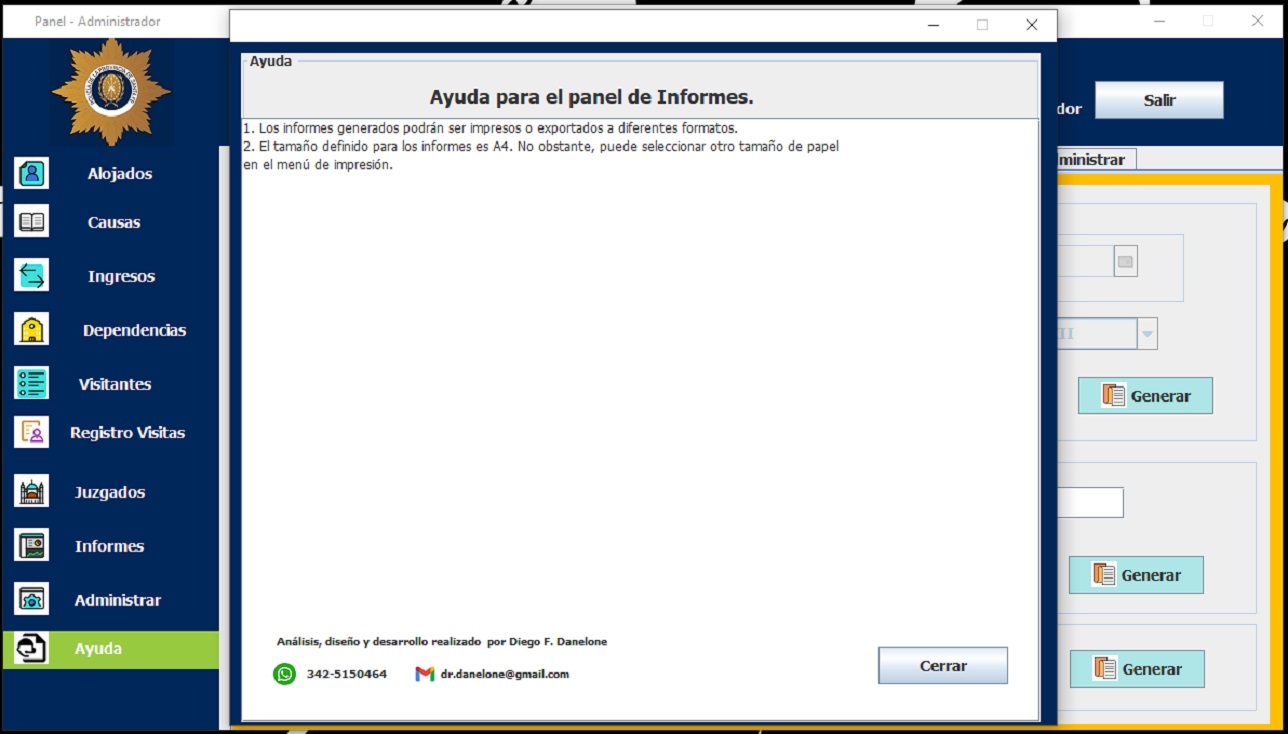Expand the combo box dropdown arrow
The width and height of the screenshot is (1288, 734).
(x=1147, y=334)
